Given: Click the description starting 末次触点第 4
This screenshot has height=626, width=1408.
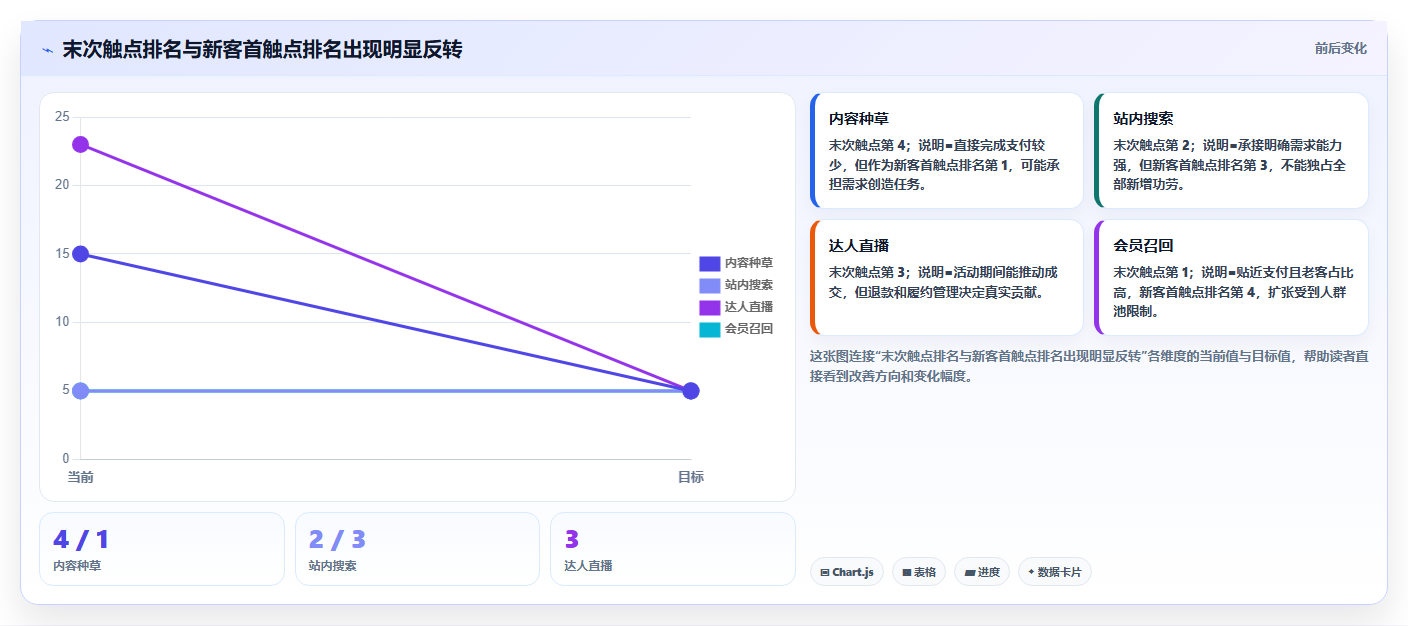Looking at the screenshot, I should point(945,165).
